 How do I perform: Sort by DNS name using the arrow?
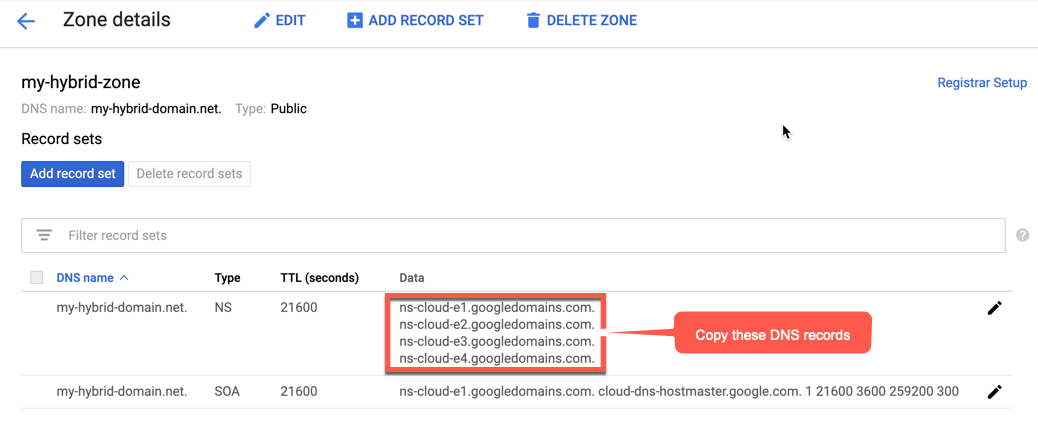click(x=124, y=277)
